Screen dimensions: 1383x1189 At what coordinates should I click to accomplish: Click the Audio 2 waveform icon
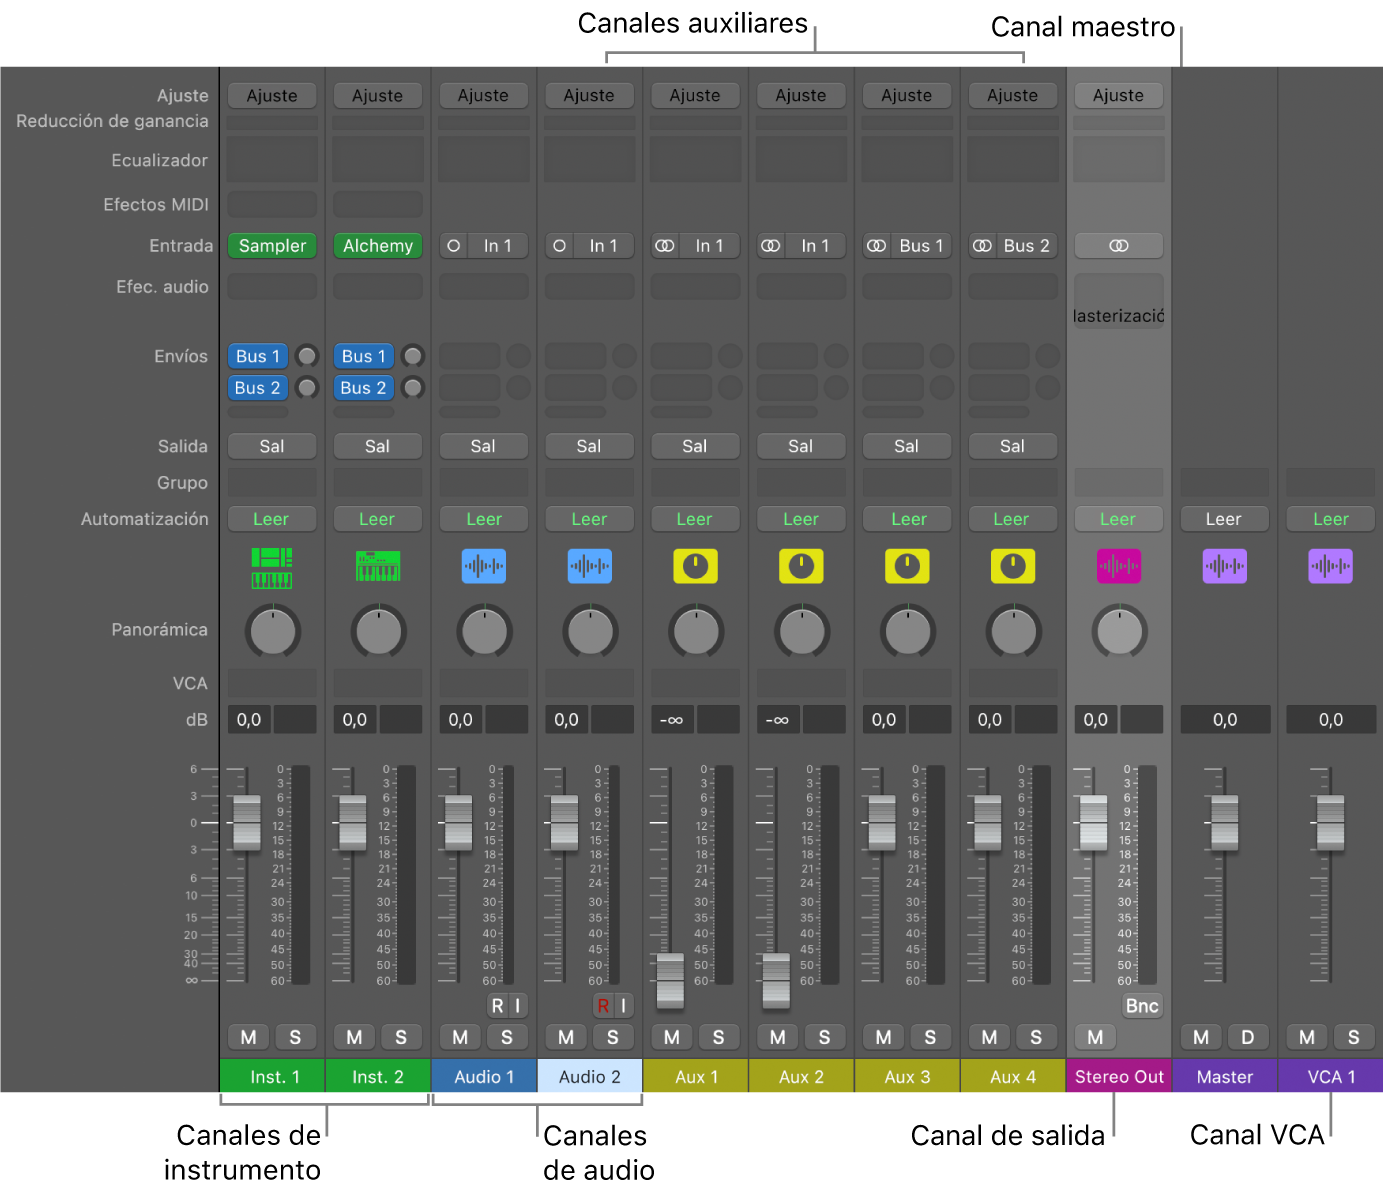pos(590,566)
